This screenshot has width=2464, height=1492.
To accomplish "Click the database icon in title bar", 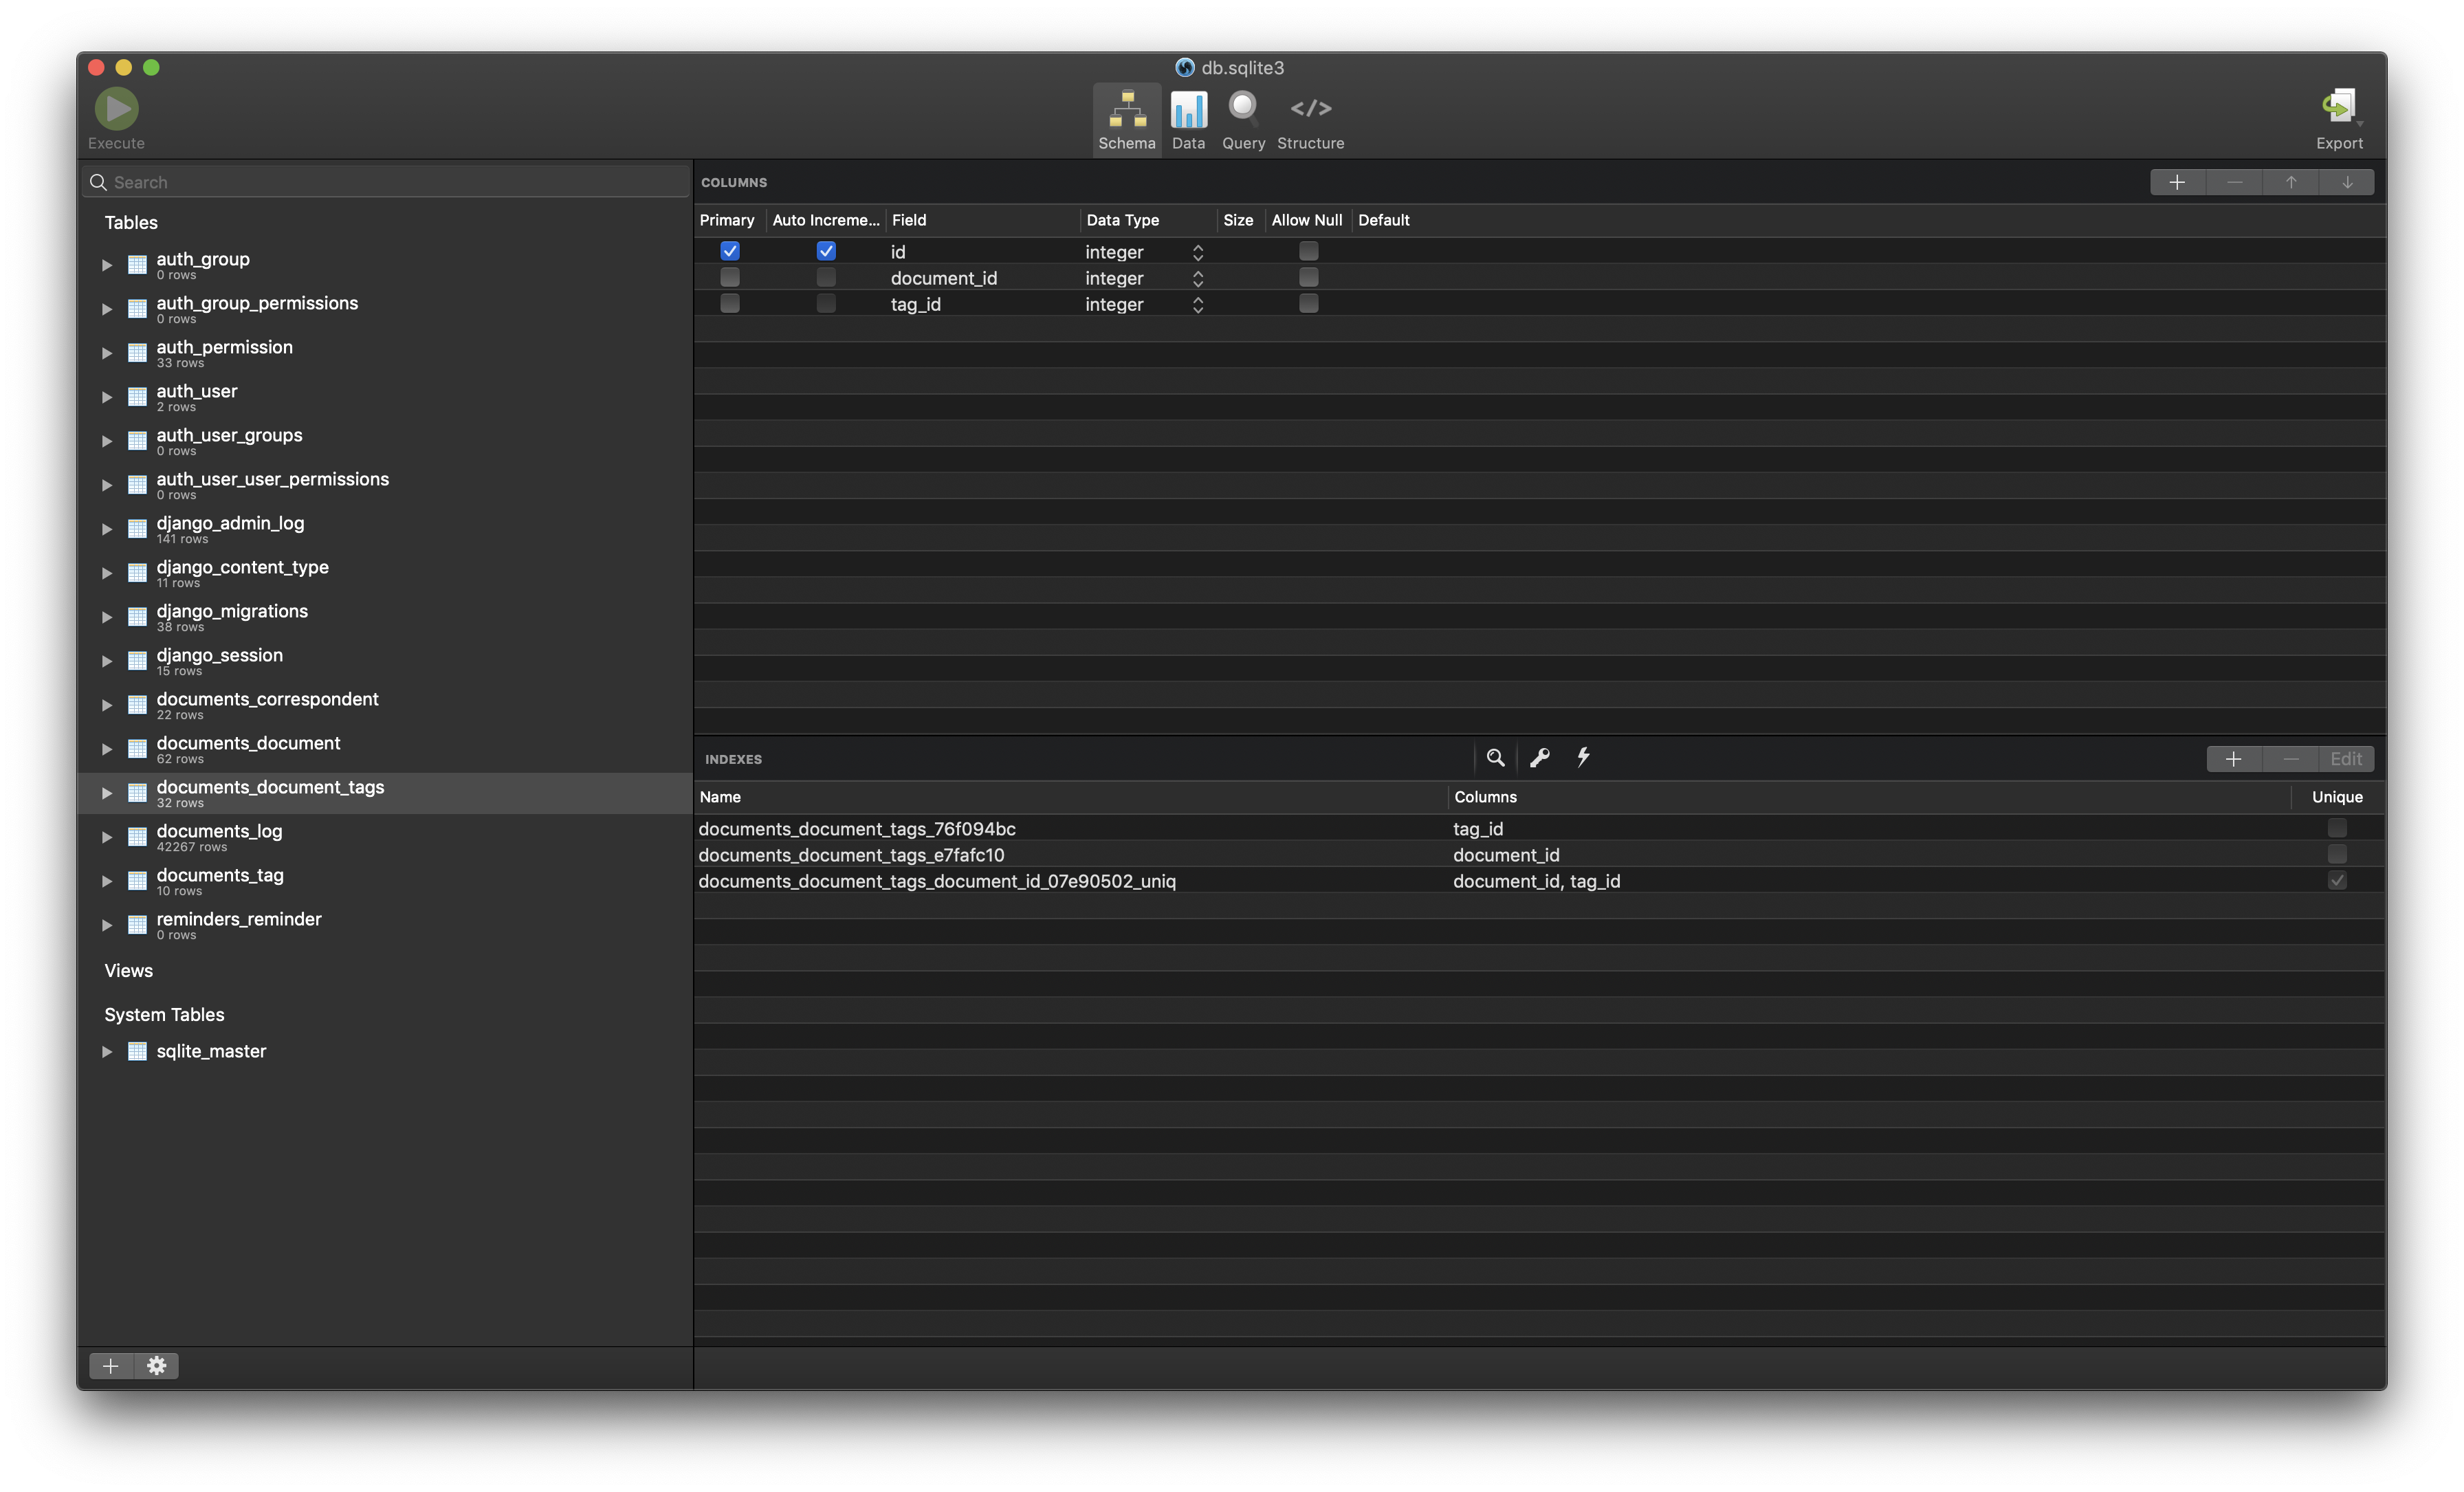I will 1185,68.
